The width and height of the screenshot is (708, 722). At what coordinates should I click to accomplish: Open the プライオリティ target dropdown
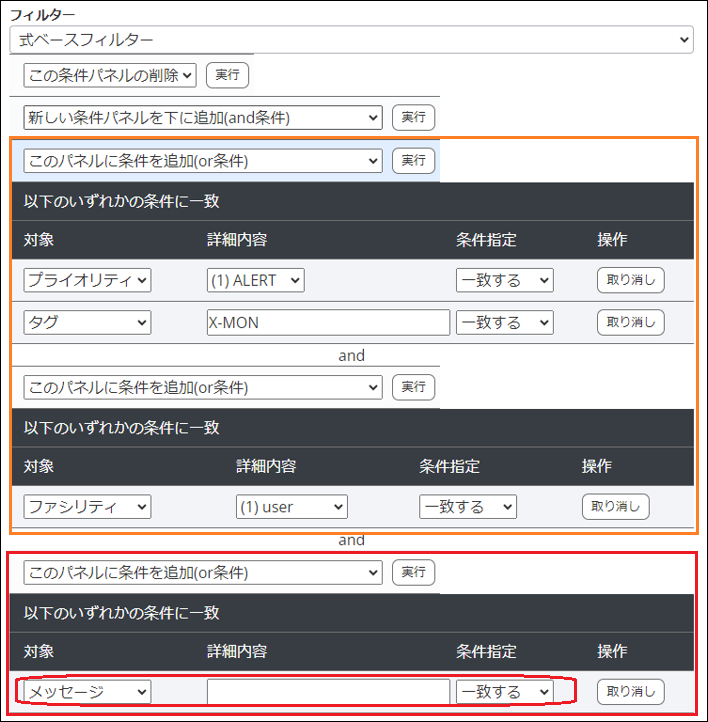87,280
